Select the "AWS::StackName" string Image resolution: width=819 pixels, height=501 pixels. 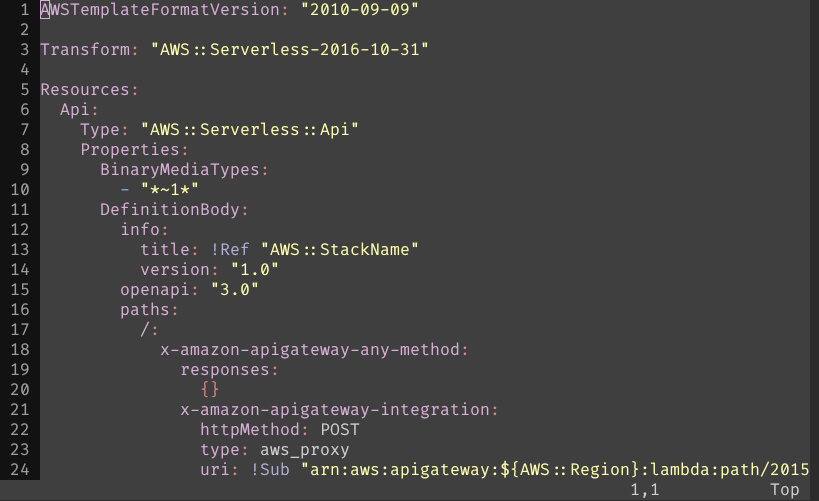[340, 250]
